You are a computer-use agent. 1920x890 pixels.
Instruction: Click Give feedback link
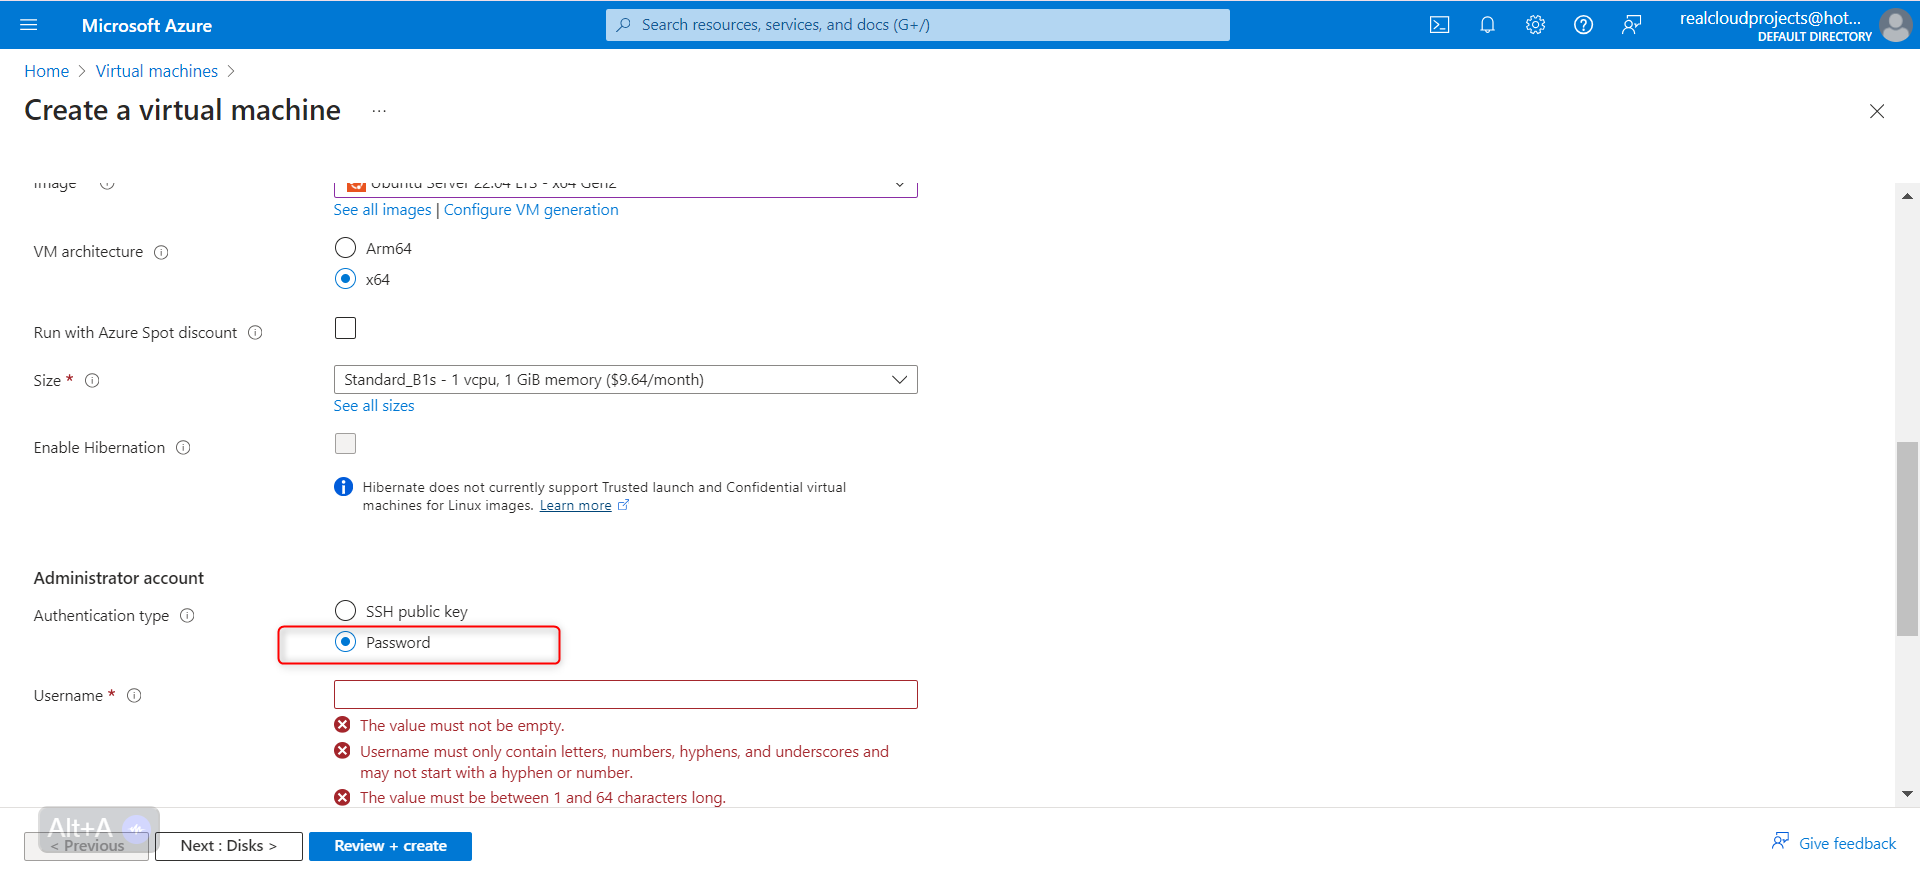tap(1834, 843)
